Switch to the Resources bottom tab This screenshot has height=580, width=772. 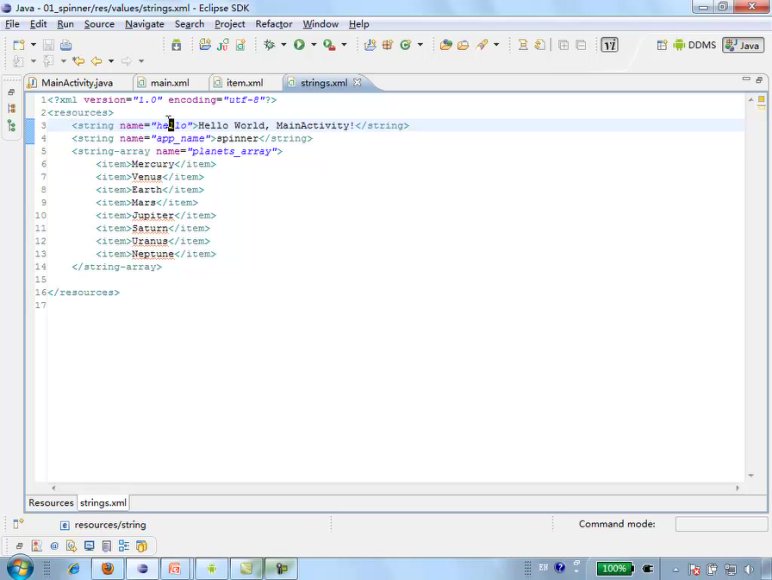coord(51,503)
